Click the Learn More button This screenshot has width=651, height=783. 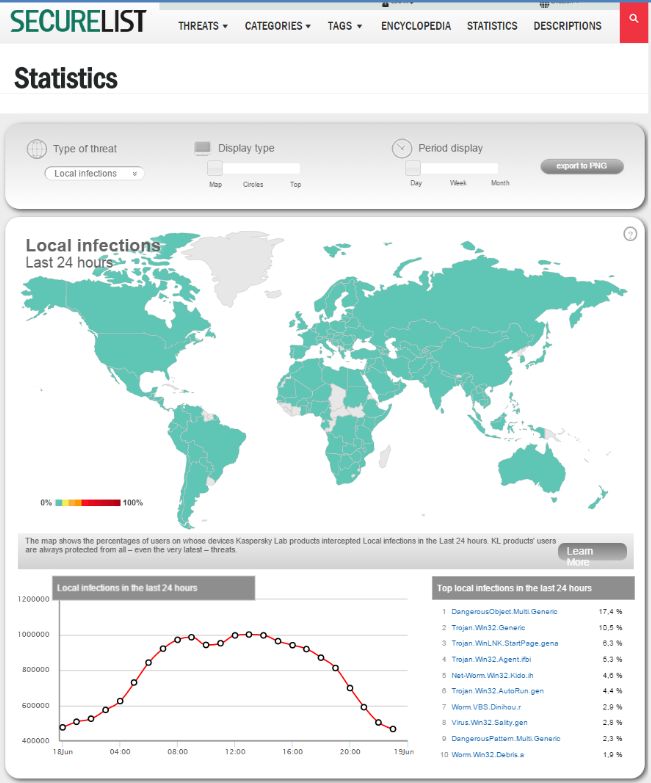592,552
